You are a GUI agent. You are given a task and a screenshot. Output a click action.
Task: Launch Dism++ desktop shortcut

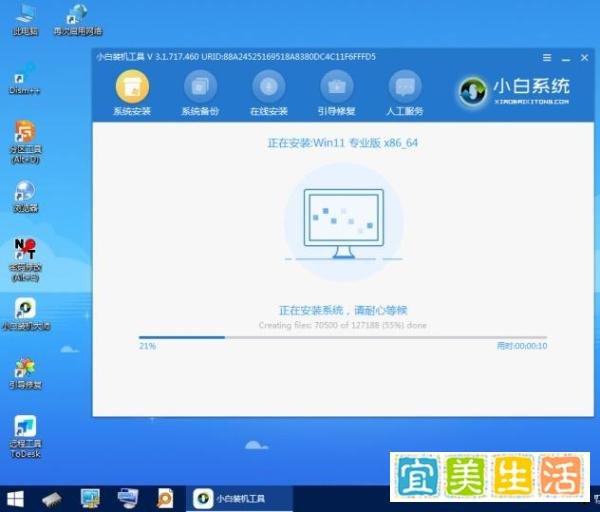24,79
